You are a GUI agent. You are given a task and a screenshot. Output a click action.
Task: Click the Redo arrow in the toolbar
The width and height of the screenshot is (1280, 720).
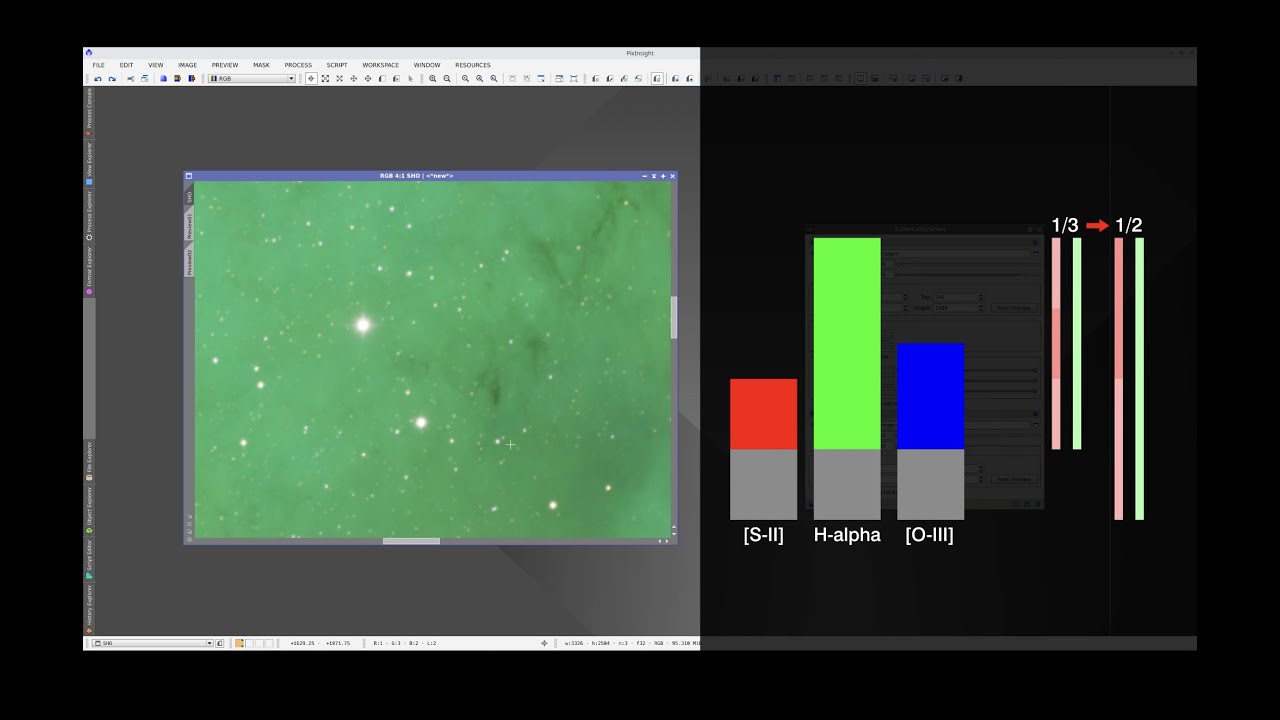112,78
